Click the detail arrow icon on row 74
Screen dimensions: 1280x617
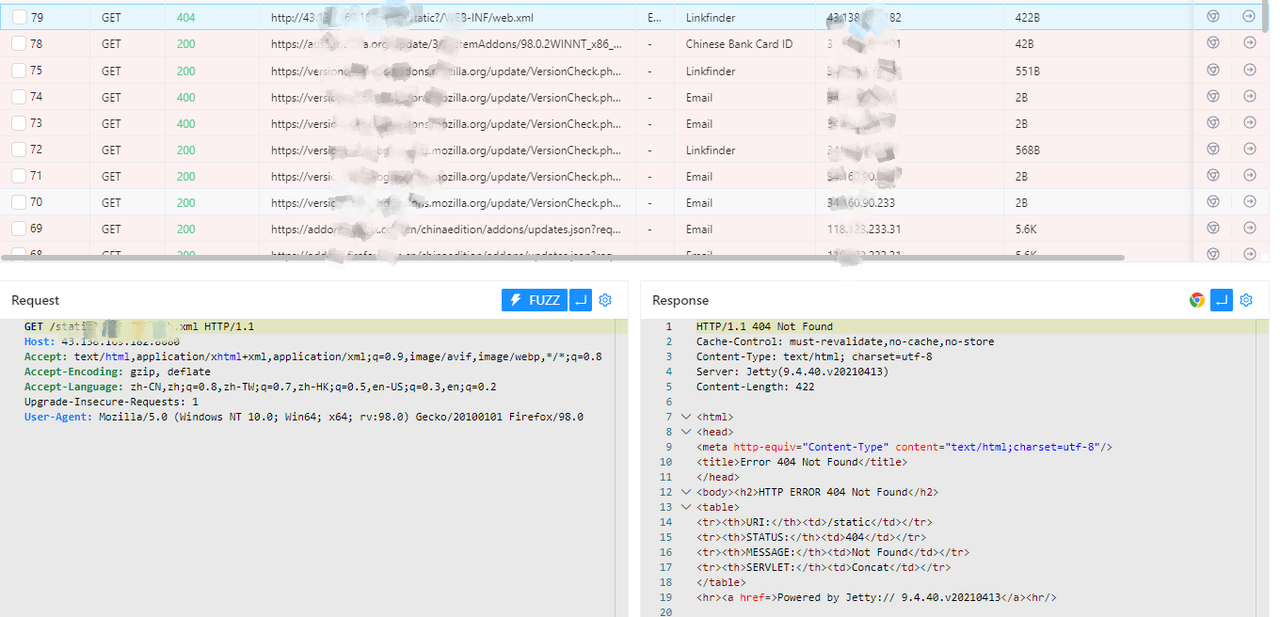[1249, 96]
